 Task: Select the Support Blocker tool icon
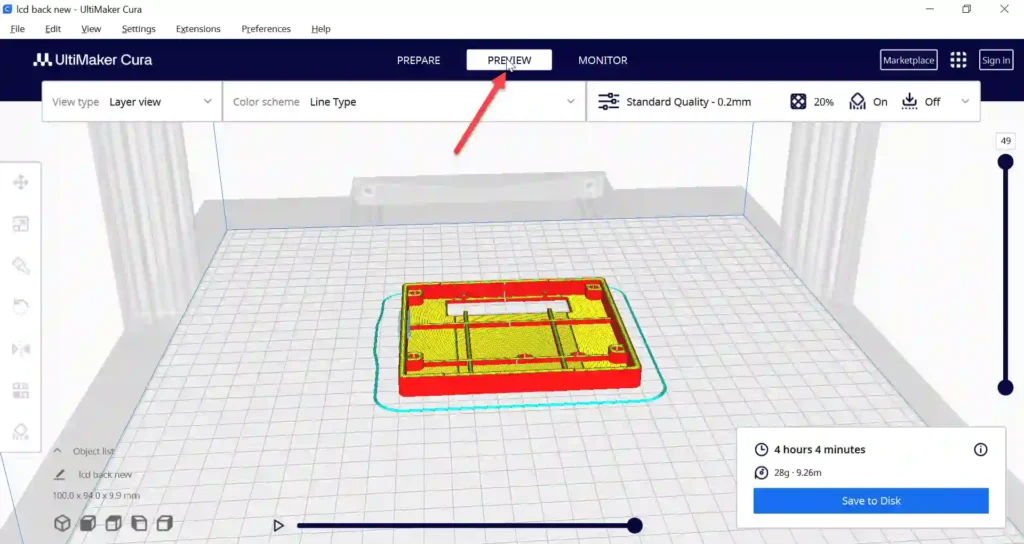pyautogui.click(x=20, y=432)
